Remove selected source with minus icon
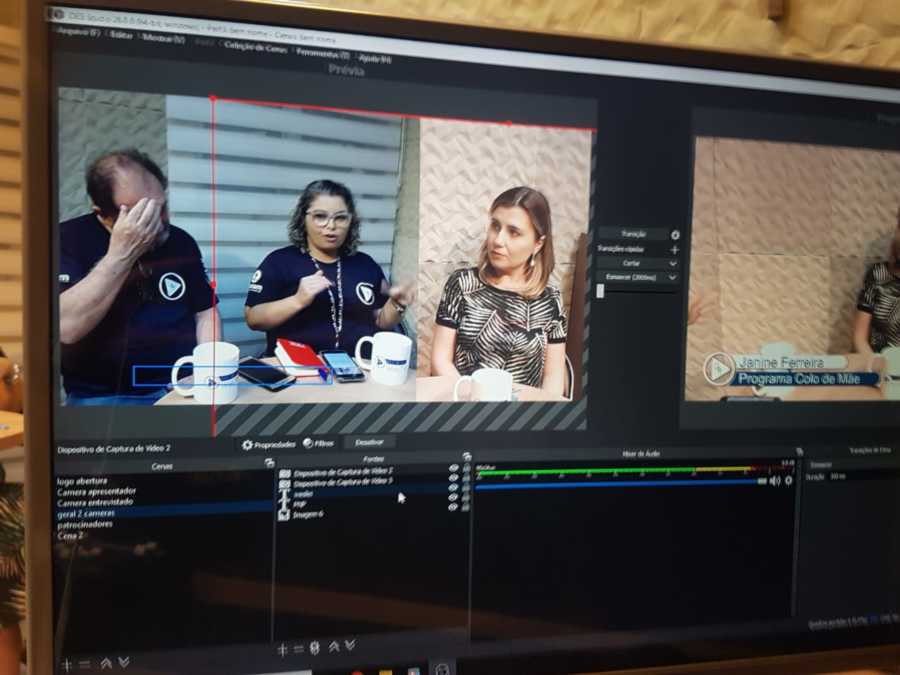The image size is (900, 675). point(298,649)
